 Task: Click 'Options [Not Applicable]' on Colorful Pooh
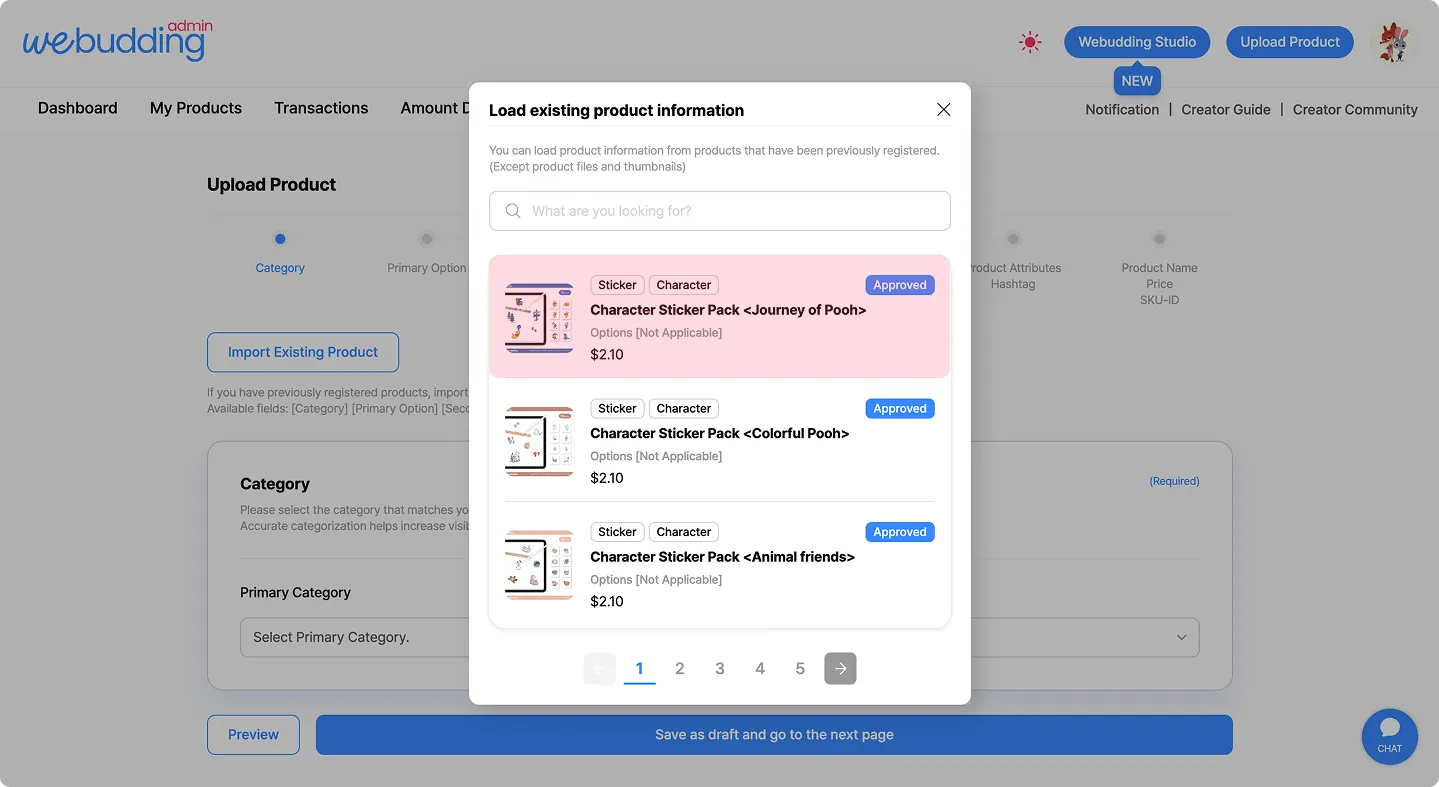pyautogui.click(x=656, y=456)
